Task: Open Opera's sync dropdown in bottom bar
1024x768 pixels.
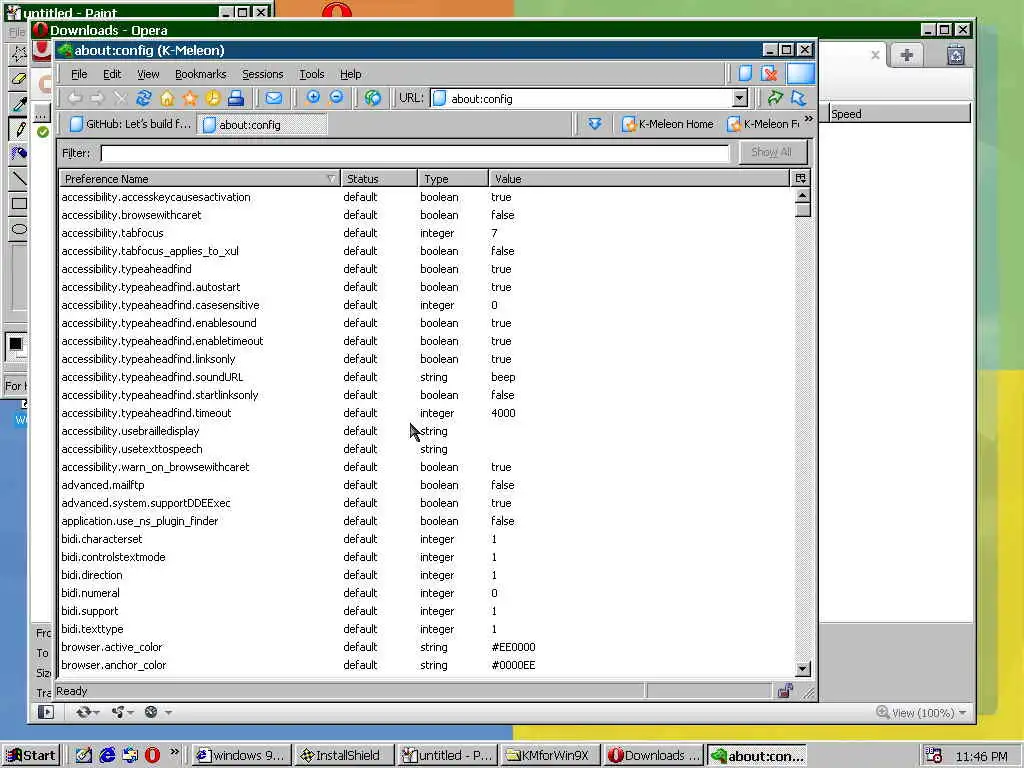Action: [88, 712]
